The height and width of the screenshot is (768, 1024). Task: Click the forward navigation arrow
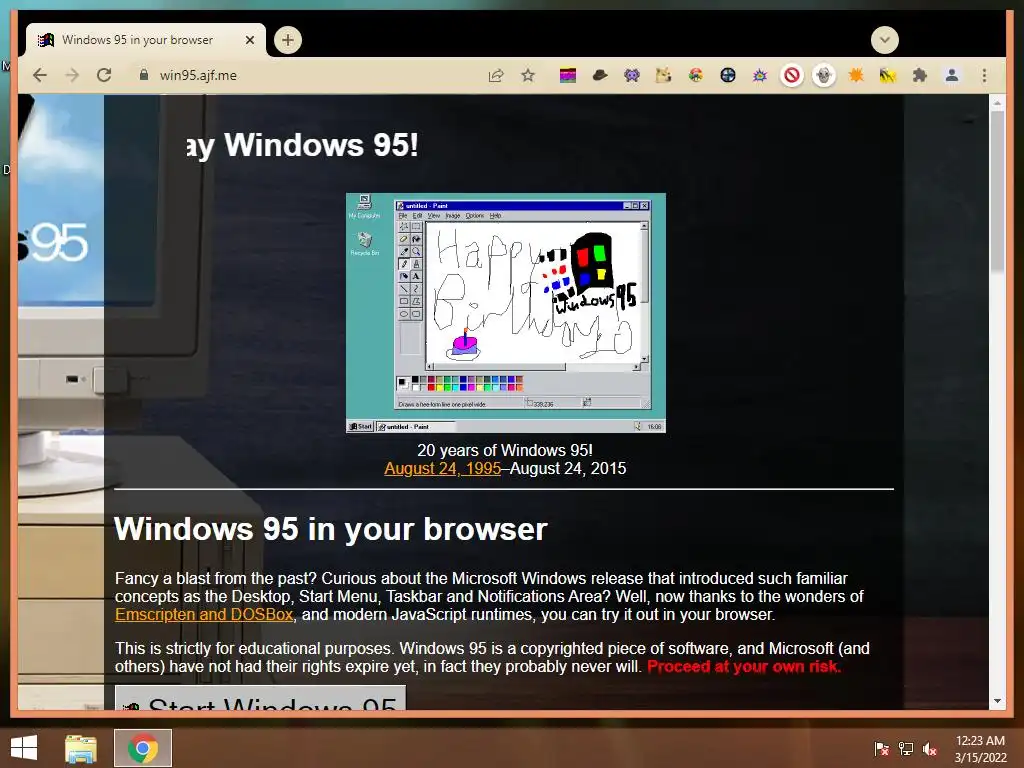72,75
